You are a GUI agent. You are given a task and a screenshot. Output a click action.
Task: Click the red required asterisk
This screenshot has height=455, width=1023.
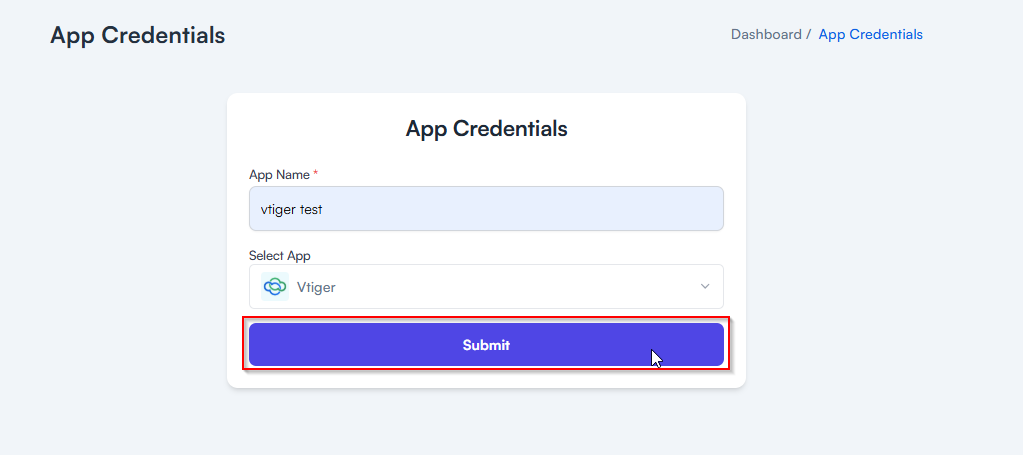click(316, 174)
